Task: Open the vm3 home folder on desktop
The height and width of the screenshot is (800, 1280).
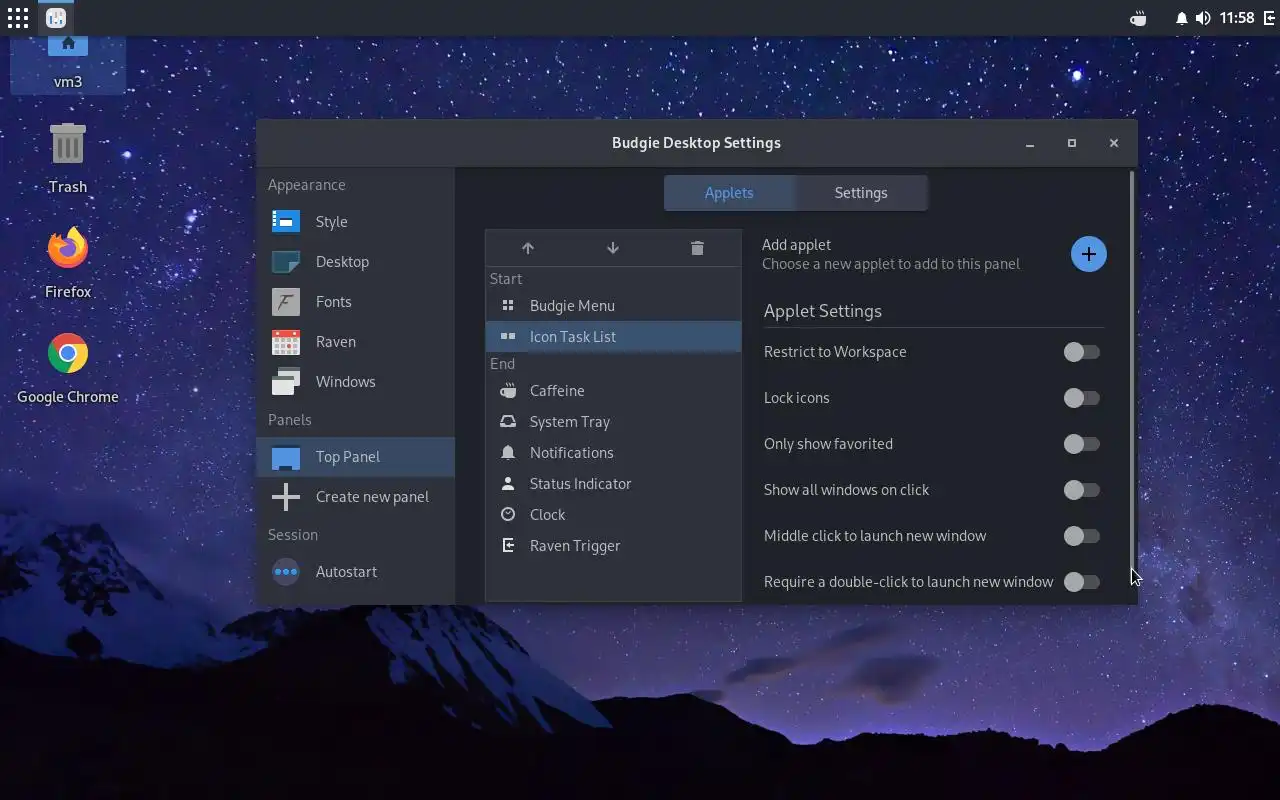Action: coord(68,47)
